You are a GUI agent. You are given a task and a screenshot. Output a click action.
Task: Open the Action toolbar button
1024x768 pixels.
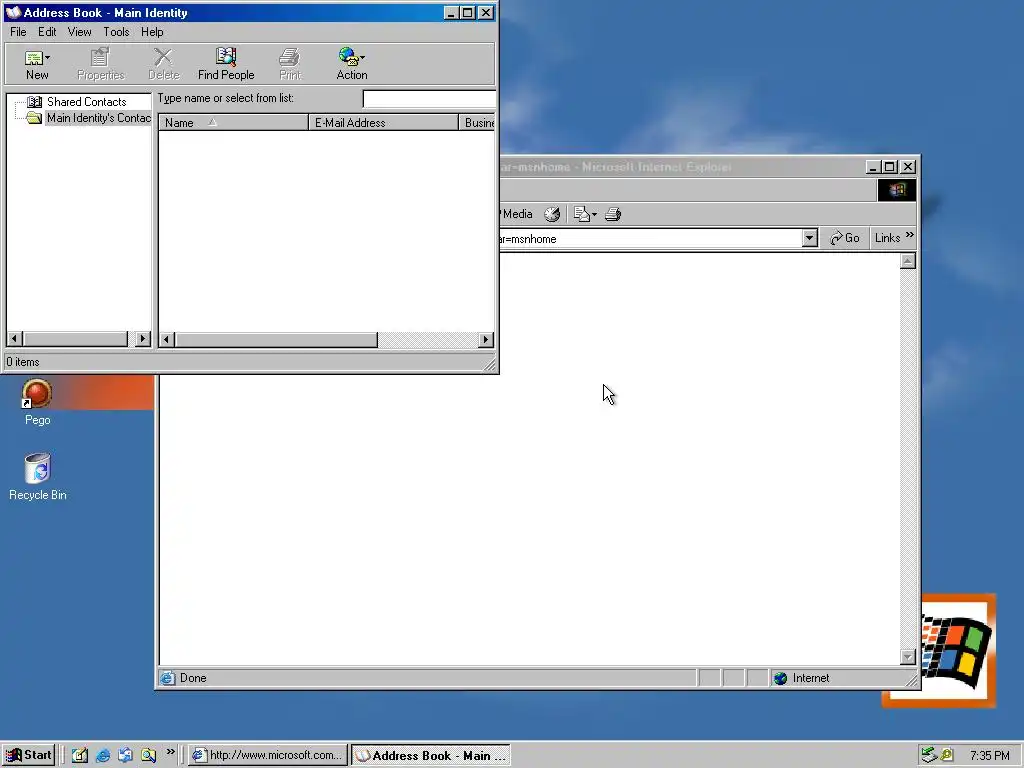pos(351,64)
